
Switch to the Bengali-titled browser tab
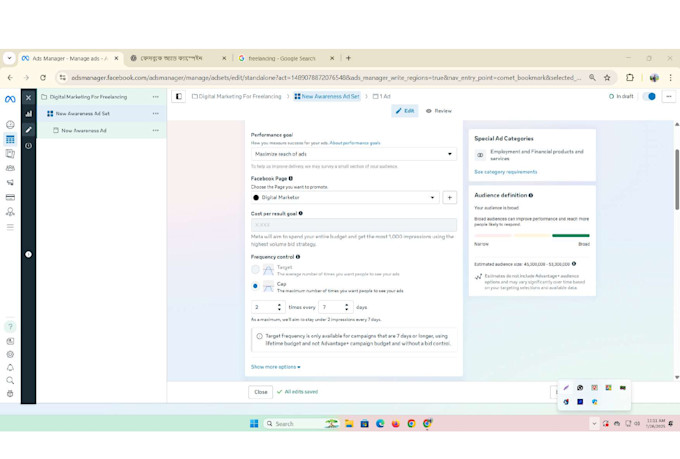(x=179, y=58)
